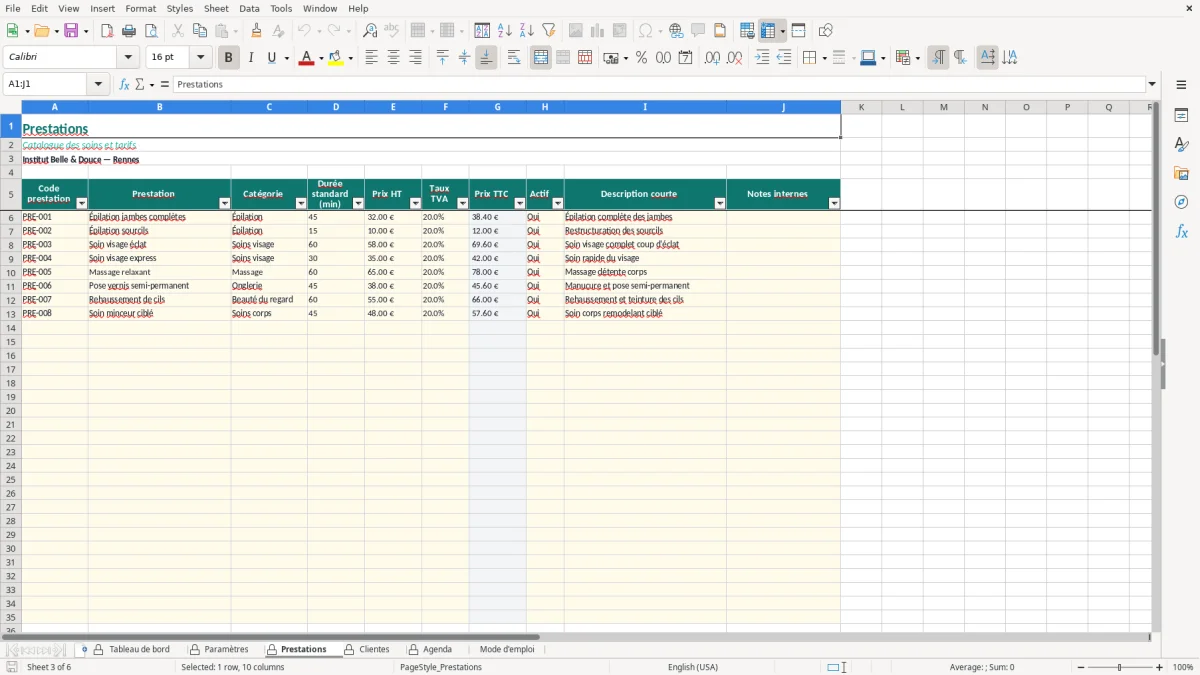Toggle print preview icon

point(151,31)
